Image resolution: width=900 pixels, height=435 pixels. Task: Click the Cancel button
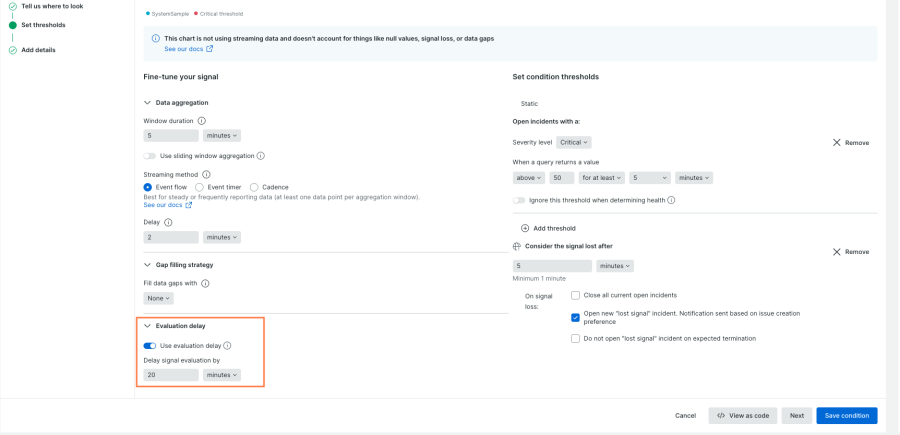(685, 415)
